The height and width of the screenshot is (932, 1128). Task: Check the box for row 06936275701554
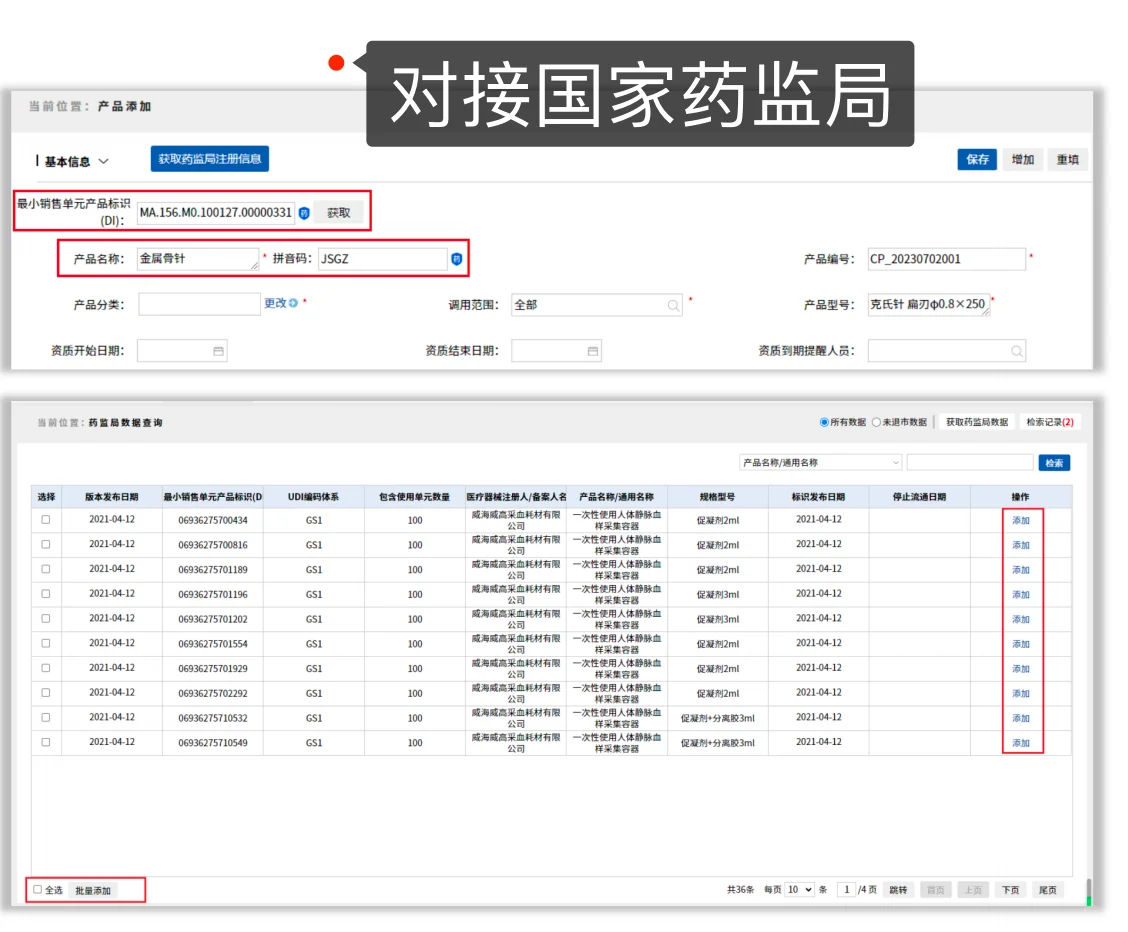click(46, 644)
